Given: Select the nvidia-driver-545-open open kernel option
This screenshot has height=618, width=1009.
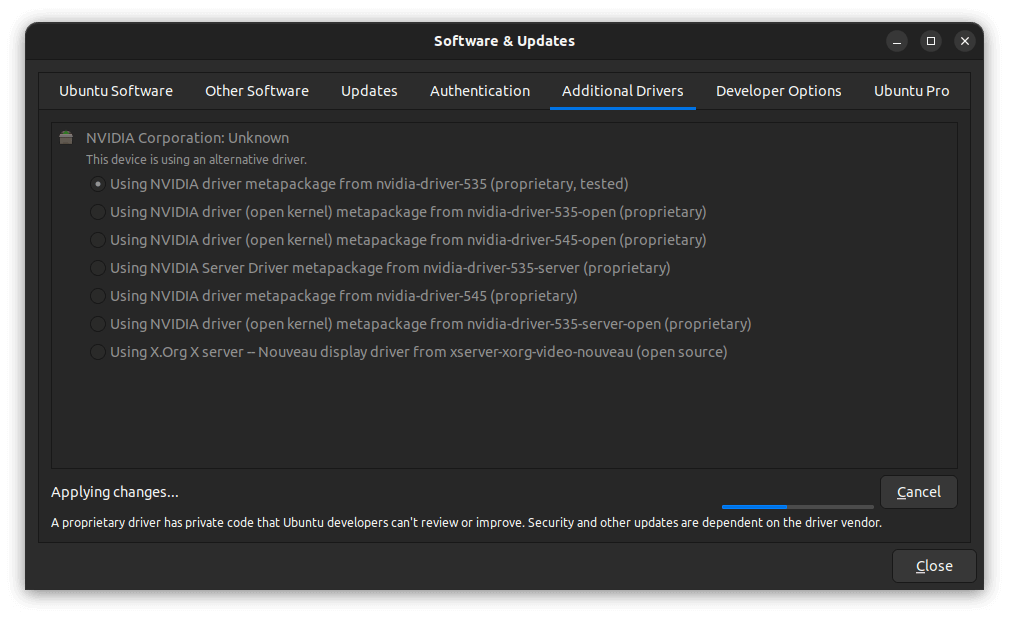Looking at the screenshot, I should pyautogui.click(x=98, y=240).
